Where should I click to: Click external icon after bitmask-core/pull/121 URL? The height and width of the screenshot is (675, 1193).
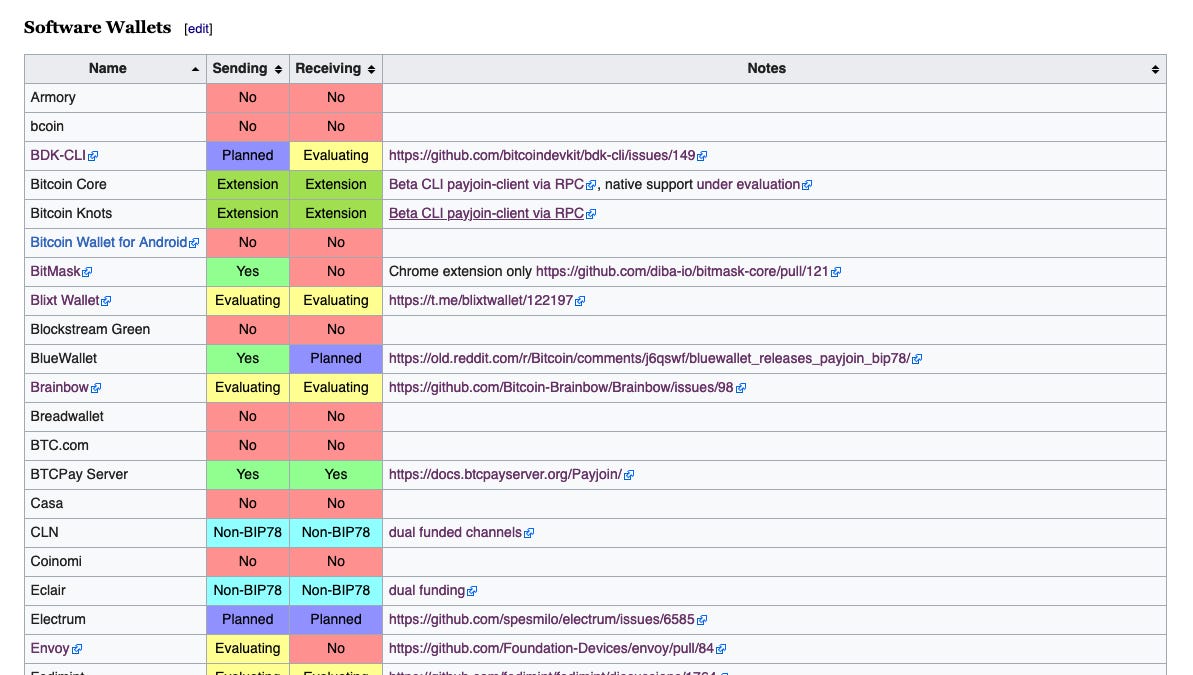tap(836, 272)
